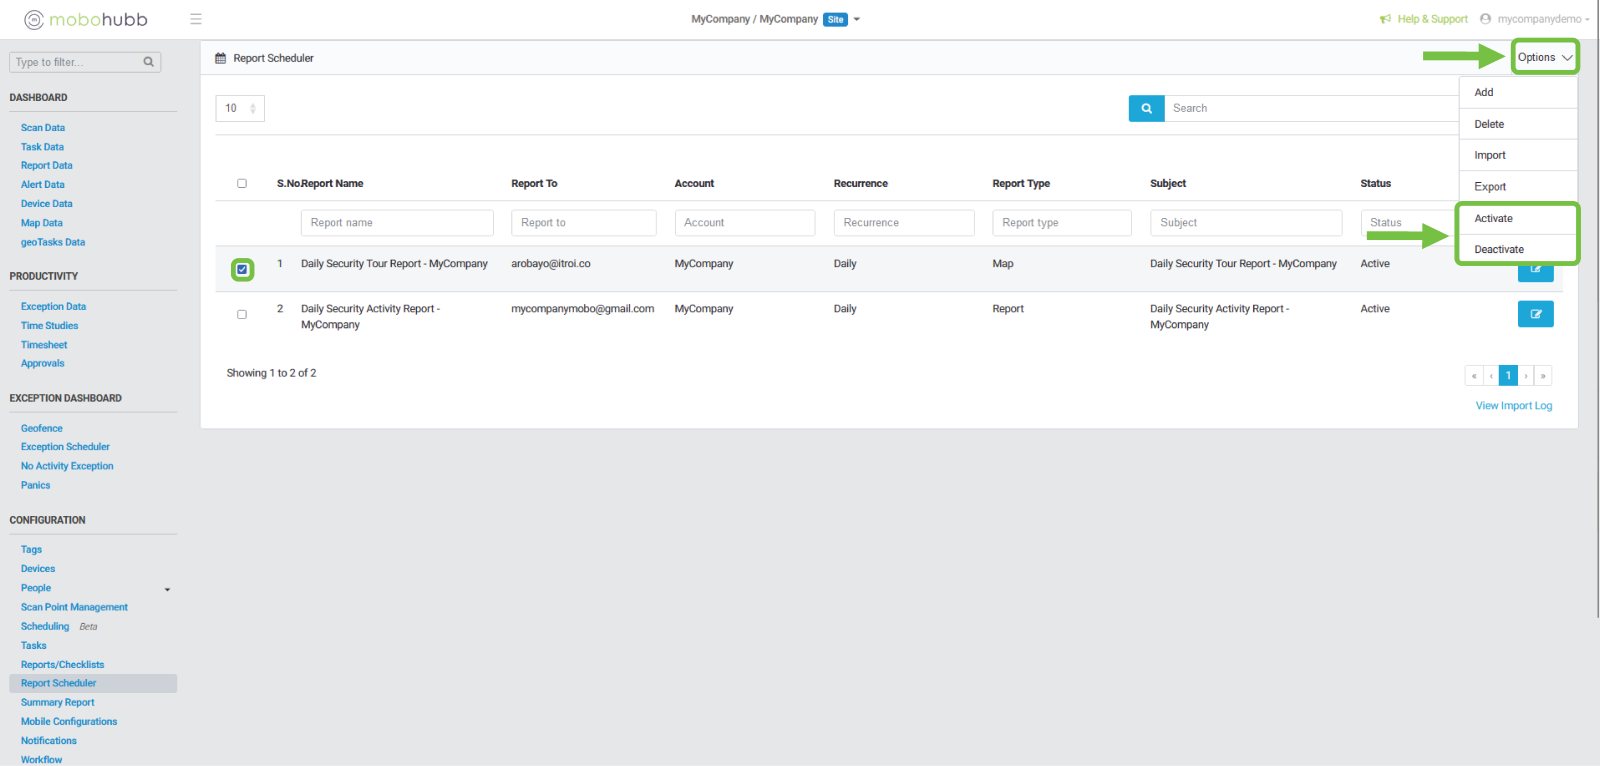Click the blue search magnifier button
Viewport: 1600px width, 766px height.
[1146, 108]
